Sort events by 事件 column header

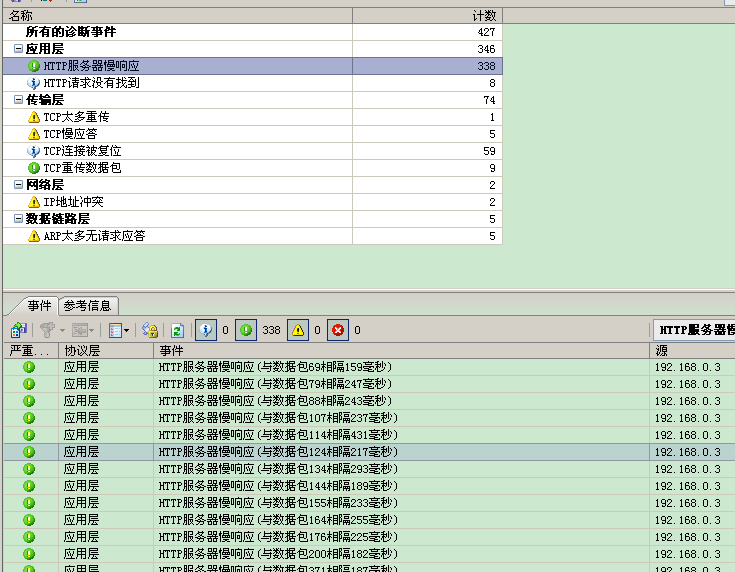pos(401,350)
